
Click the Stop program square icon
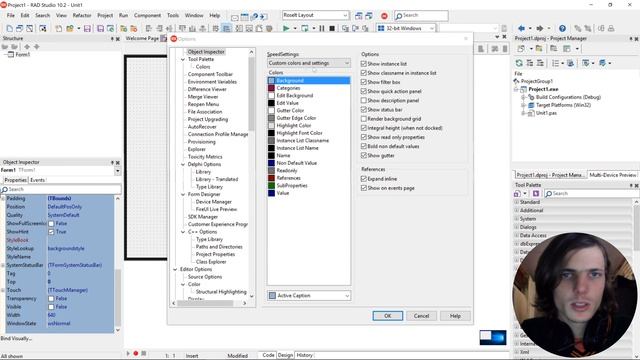point(332,29)
